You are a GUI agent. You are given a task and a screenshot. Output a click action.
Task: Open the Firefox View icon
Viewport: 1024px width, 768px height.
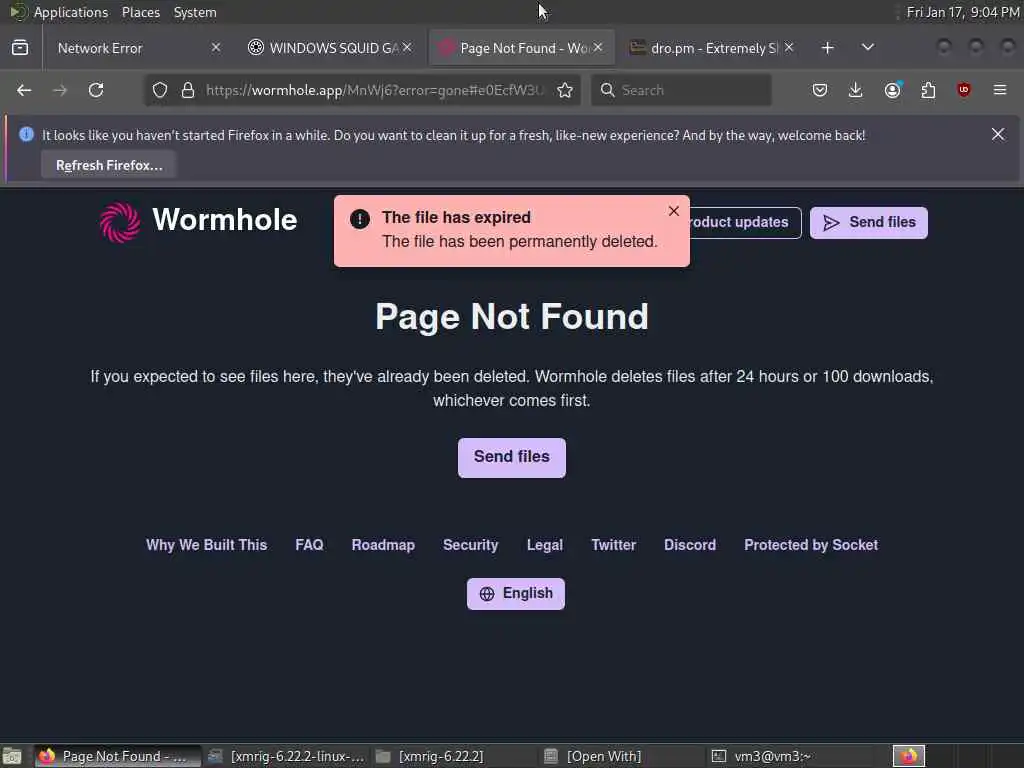pos(20,48)
